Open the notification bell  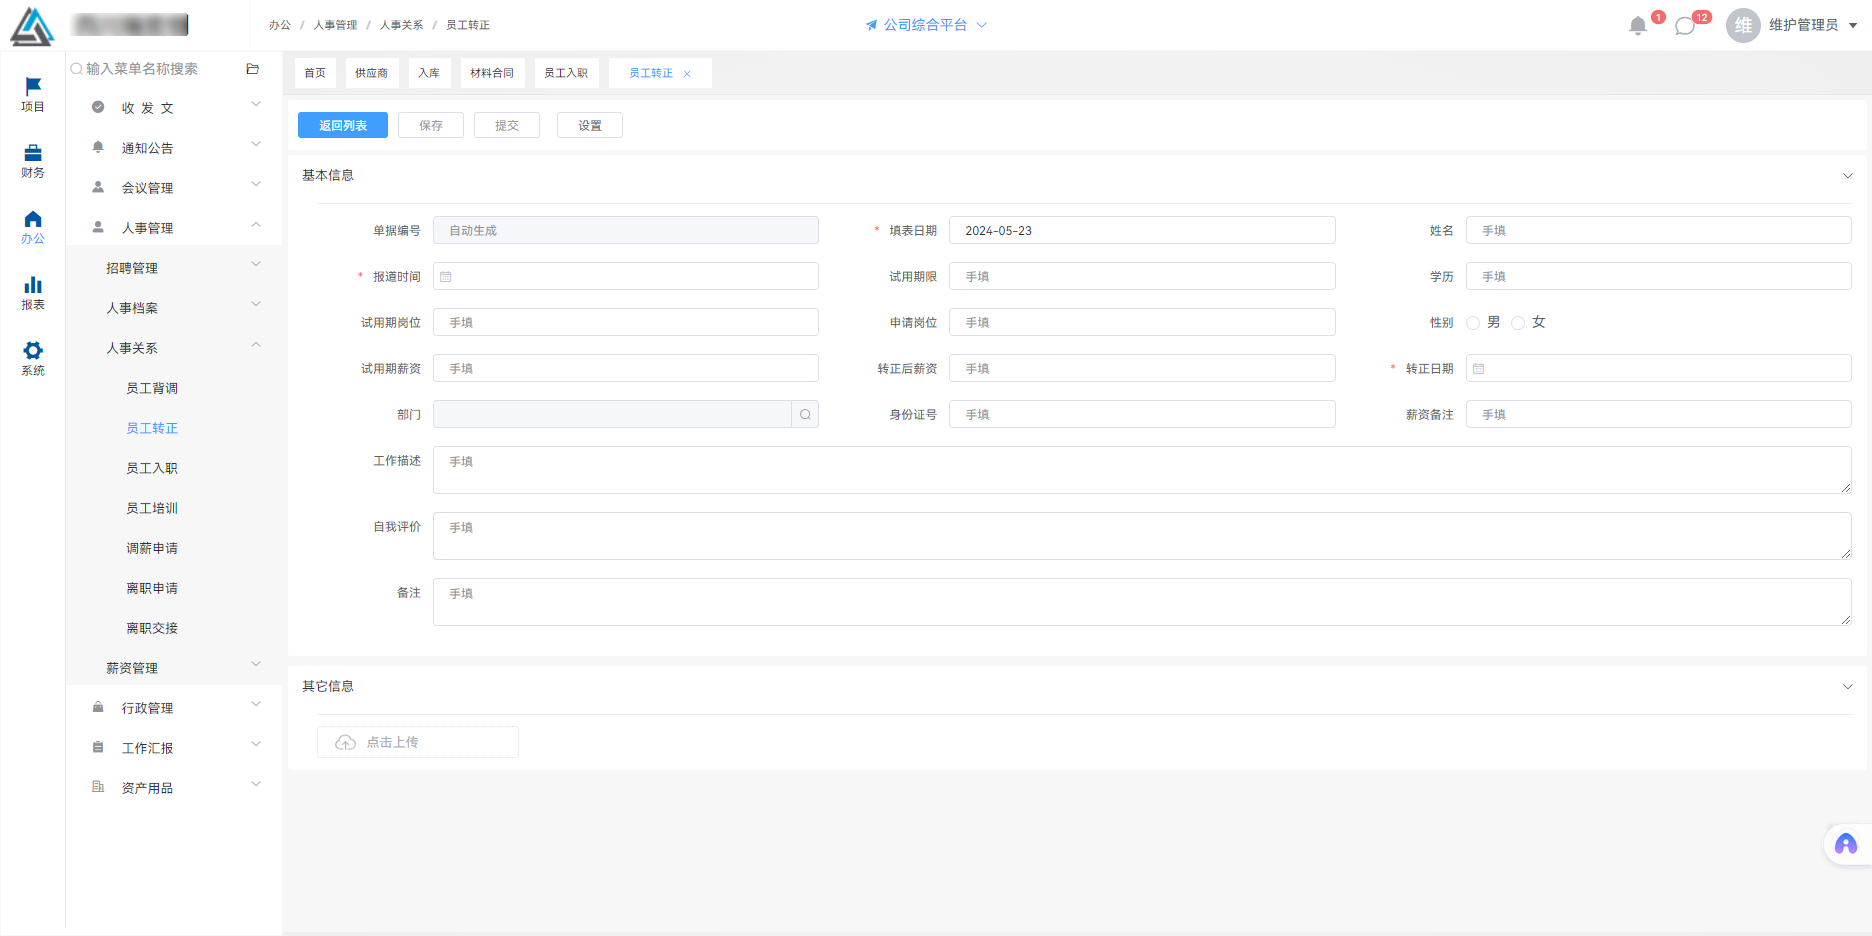[1638, 26]
